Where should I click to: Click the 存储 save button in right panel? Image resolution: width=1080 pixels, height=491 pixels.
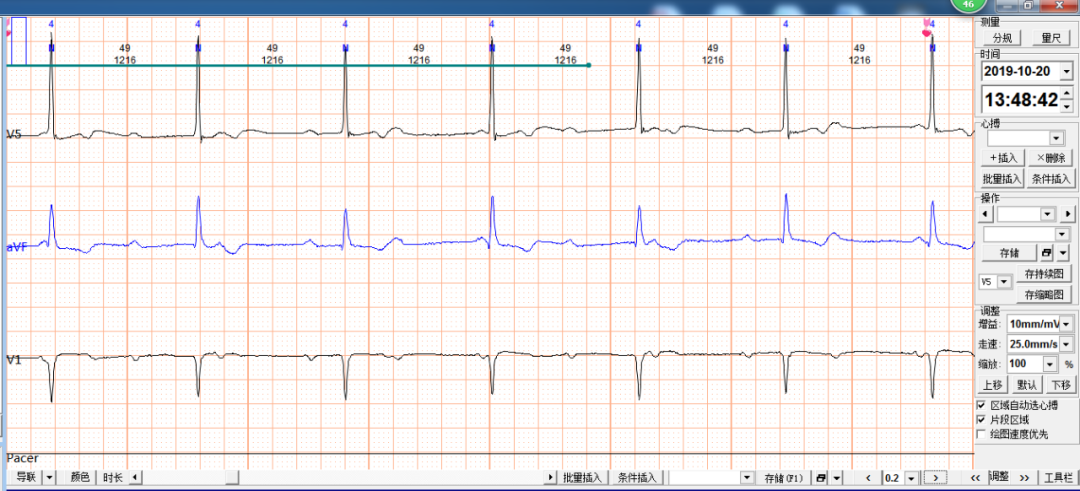click(x=1008, y=253)
